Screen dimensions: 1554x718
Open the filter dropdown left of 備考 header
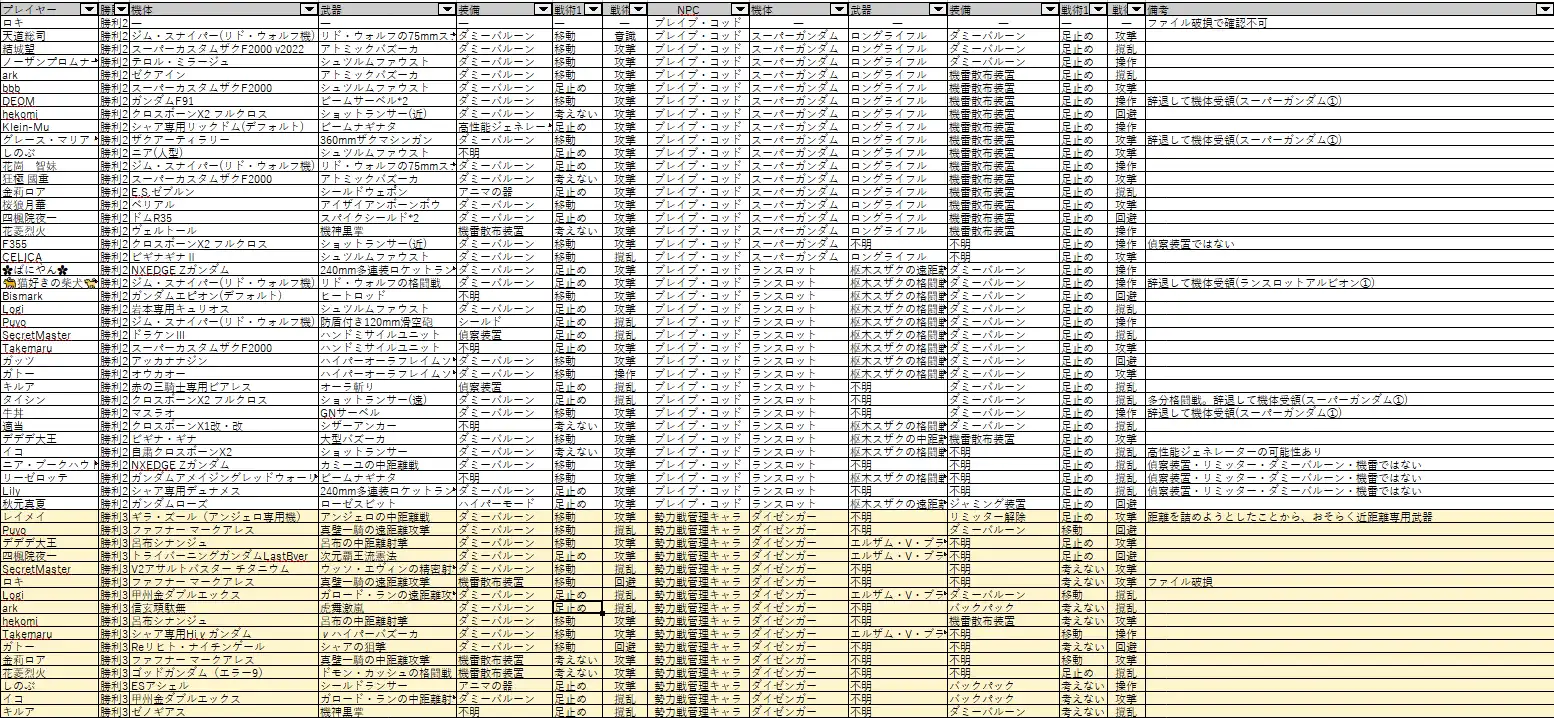(1137, 8)
